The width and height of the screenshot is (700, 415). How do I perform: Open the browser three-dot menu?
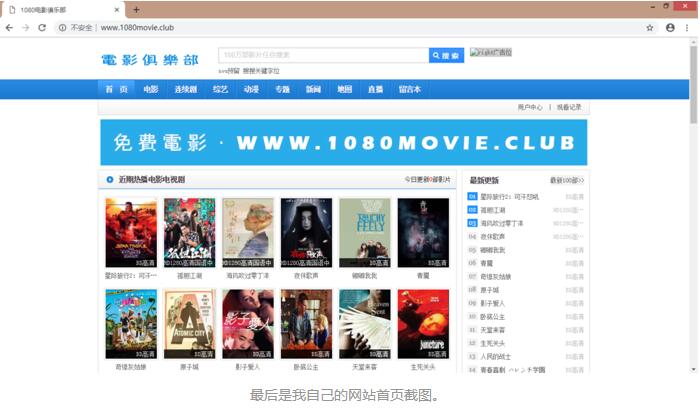pyautogui.click(x=689, y=28)
